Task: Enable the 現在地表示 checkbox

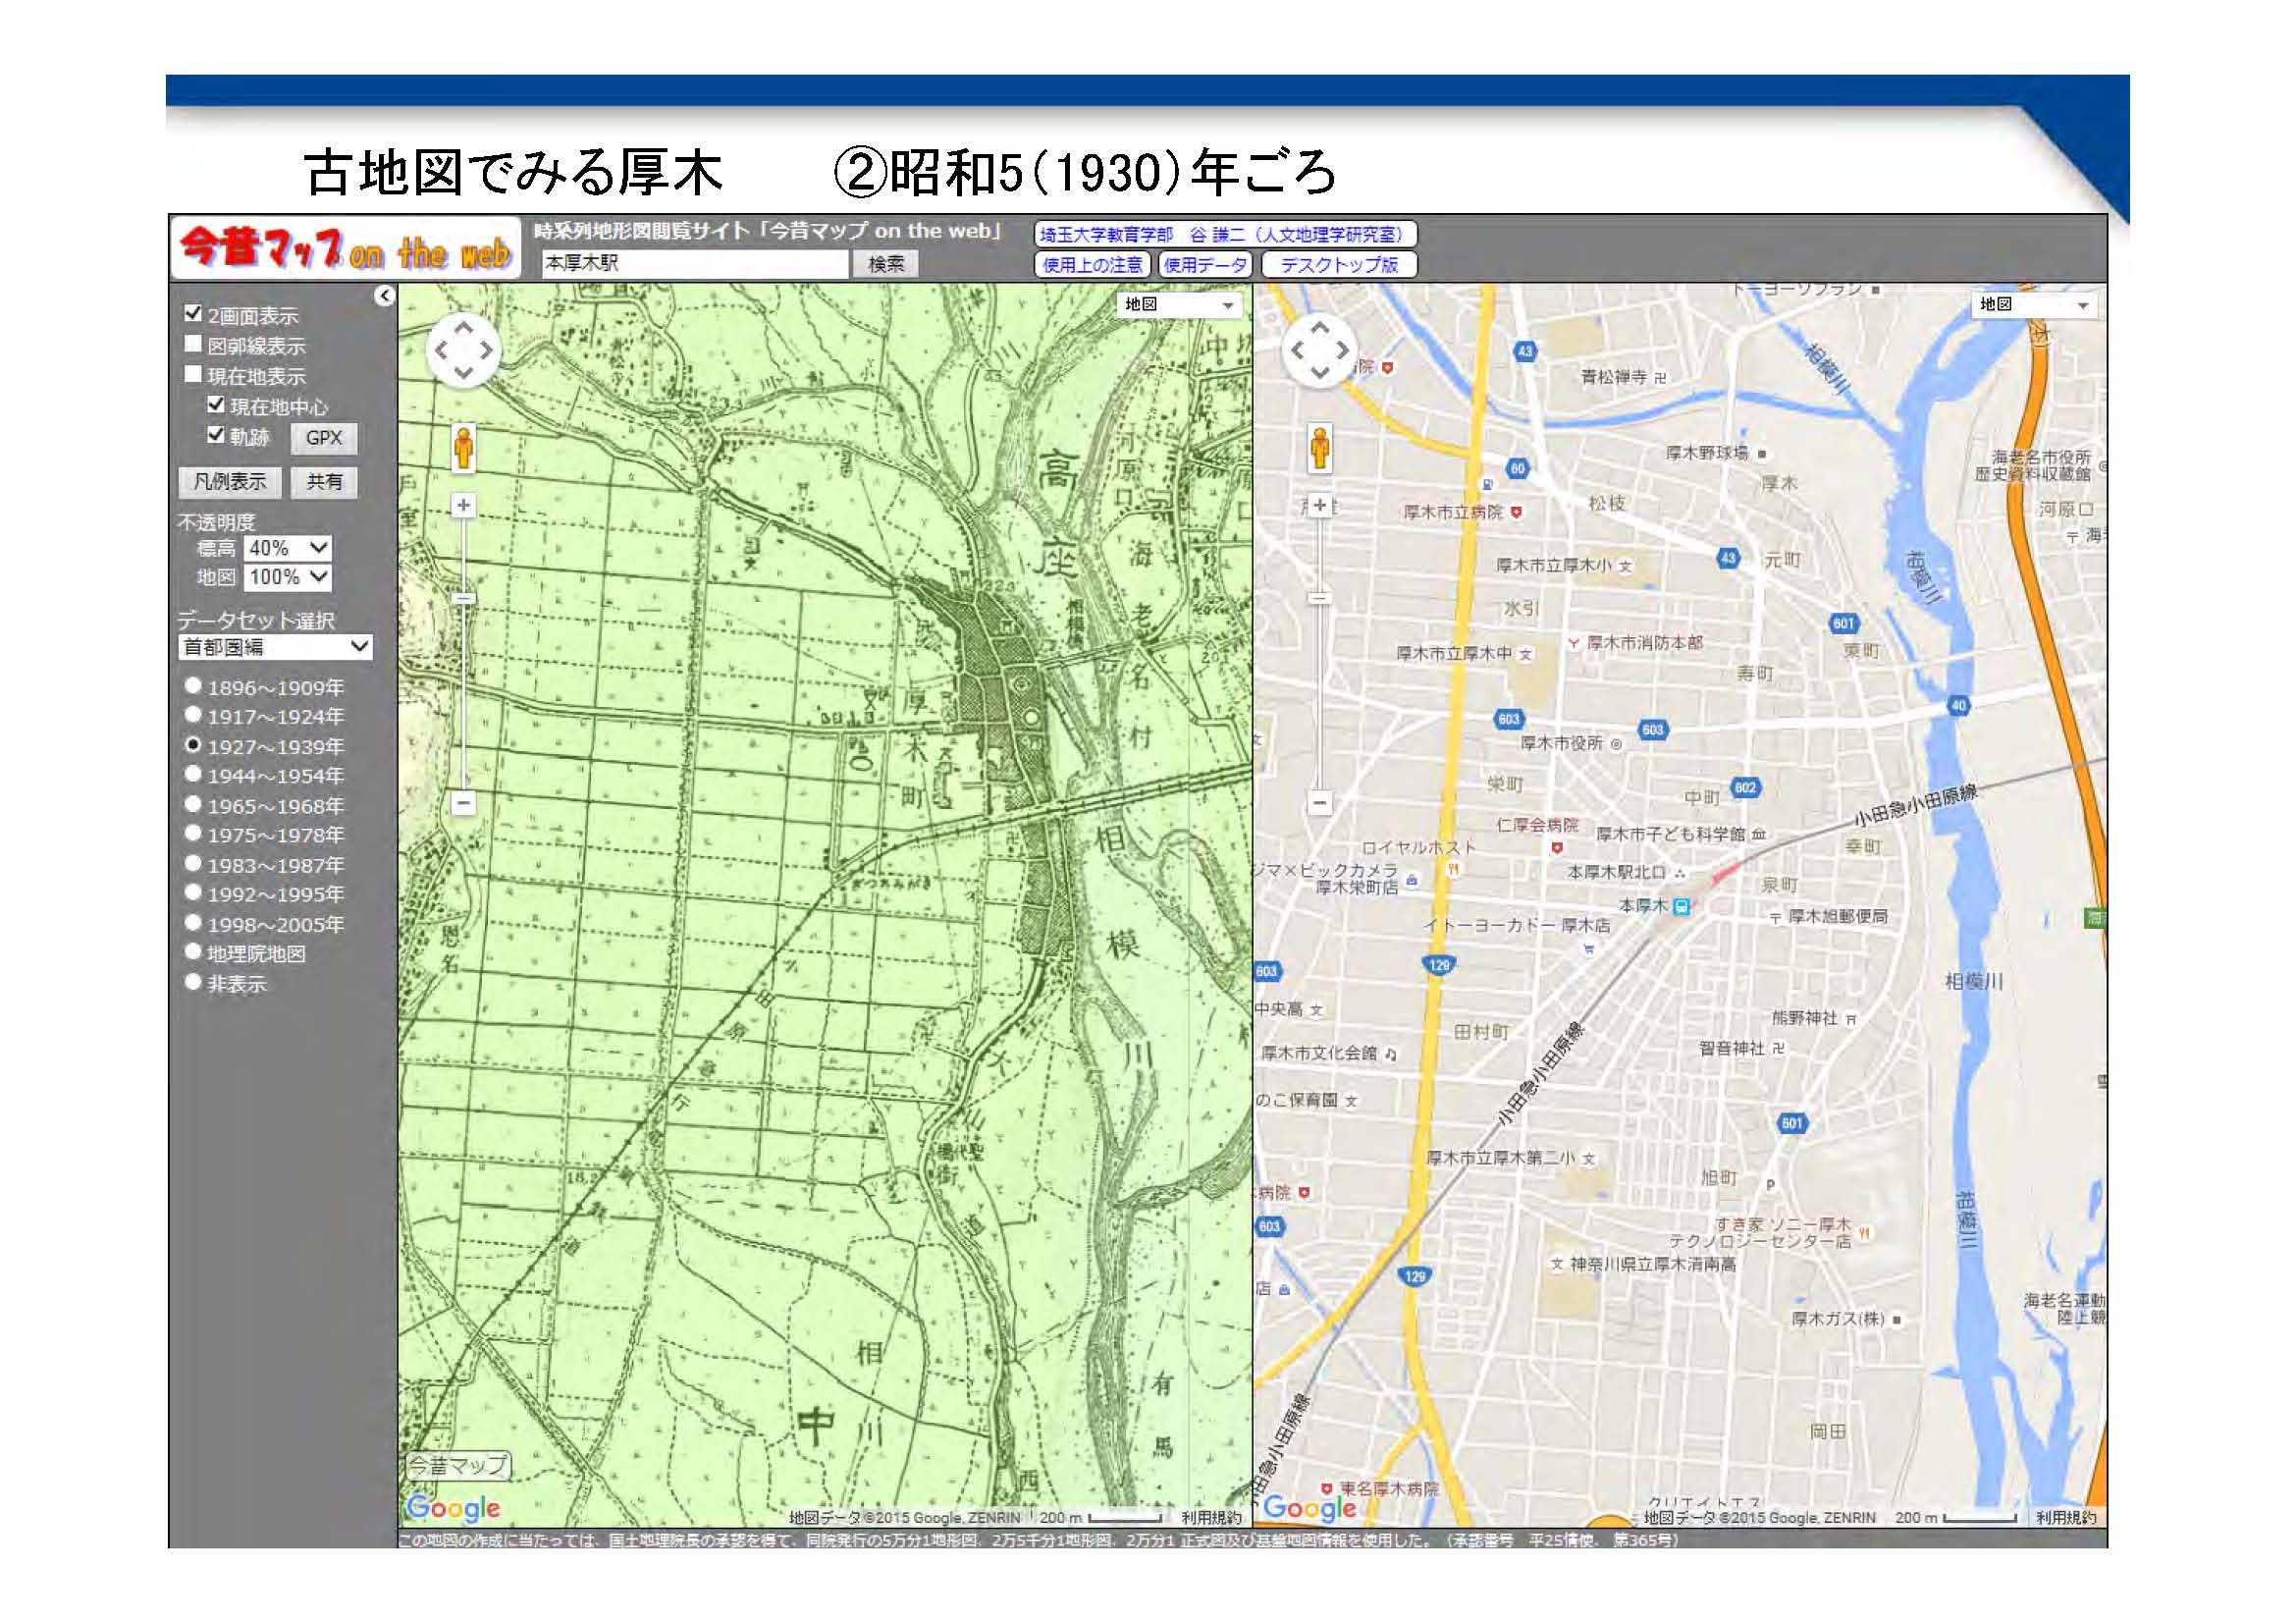Action: pyautogui.click(x=193, y=373)
